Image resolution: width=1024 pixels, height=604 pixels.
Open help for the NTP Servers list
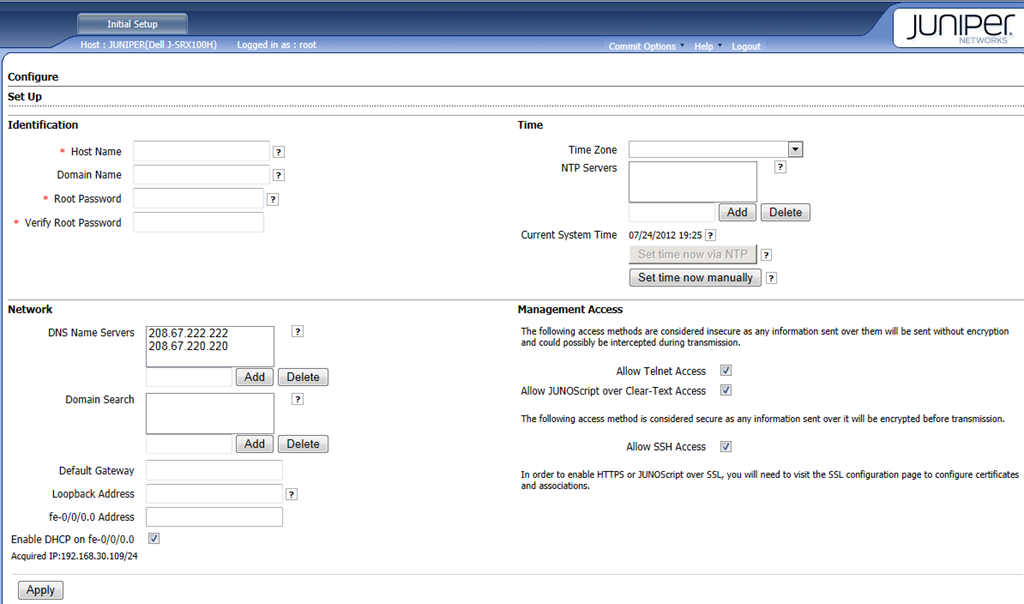780,168
